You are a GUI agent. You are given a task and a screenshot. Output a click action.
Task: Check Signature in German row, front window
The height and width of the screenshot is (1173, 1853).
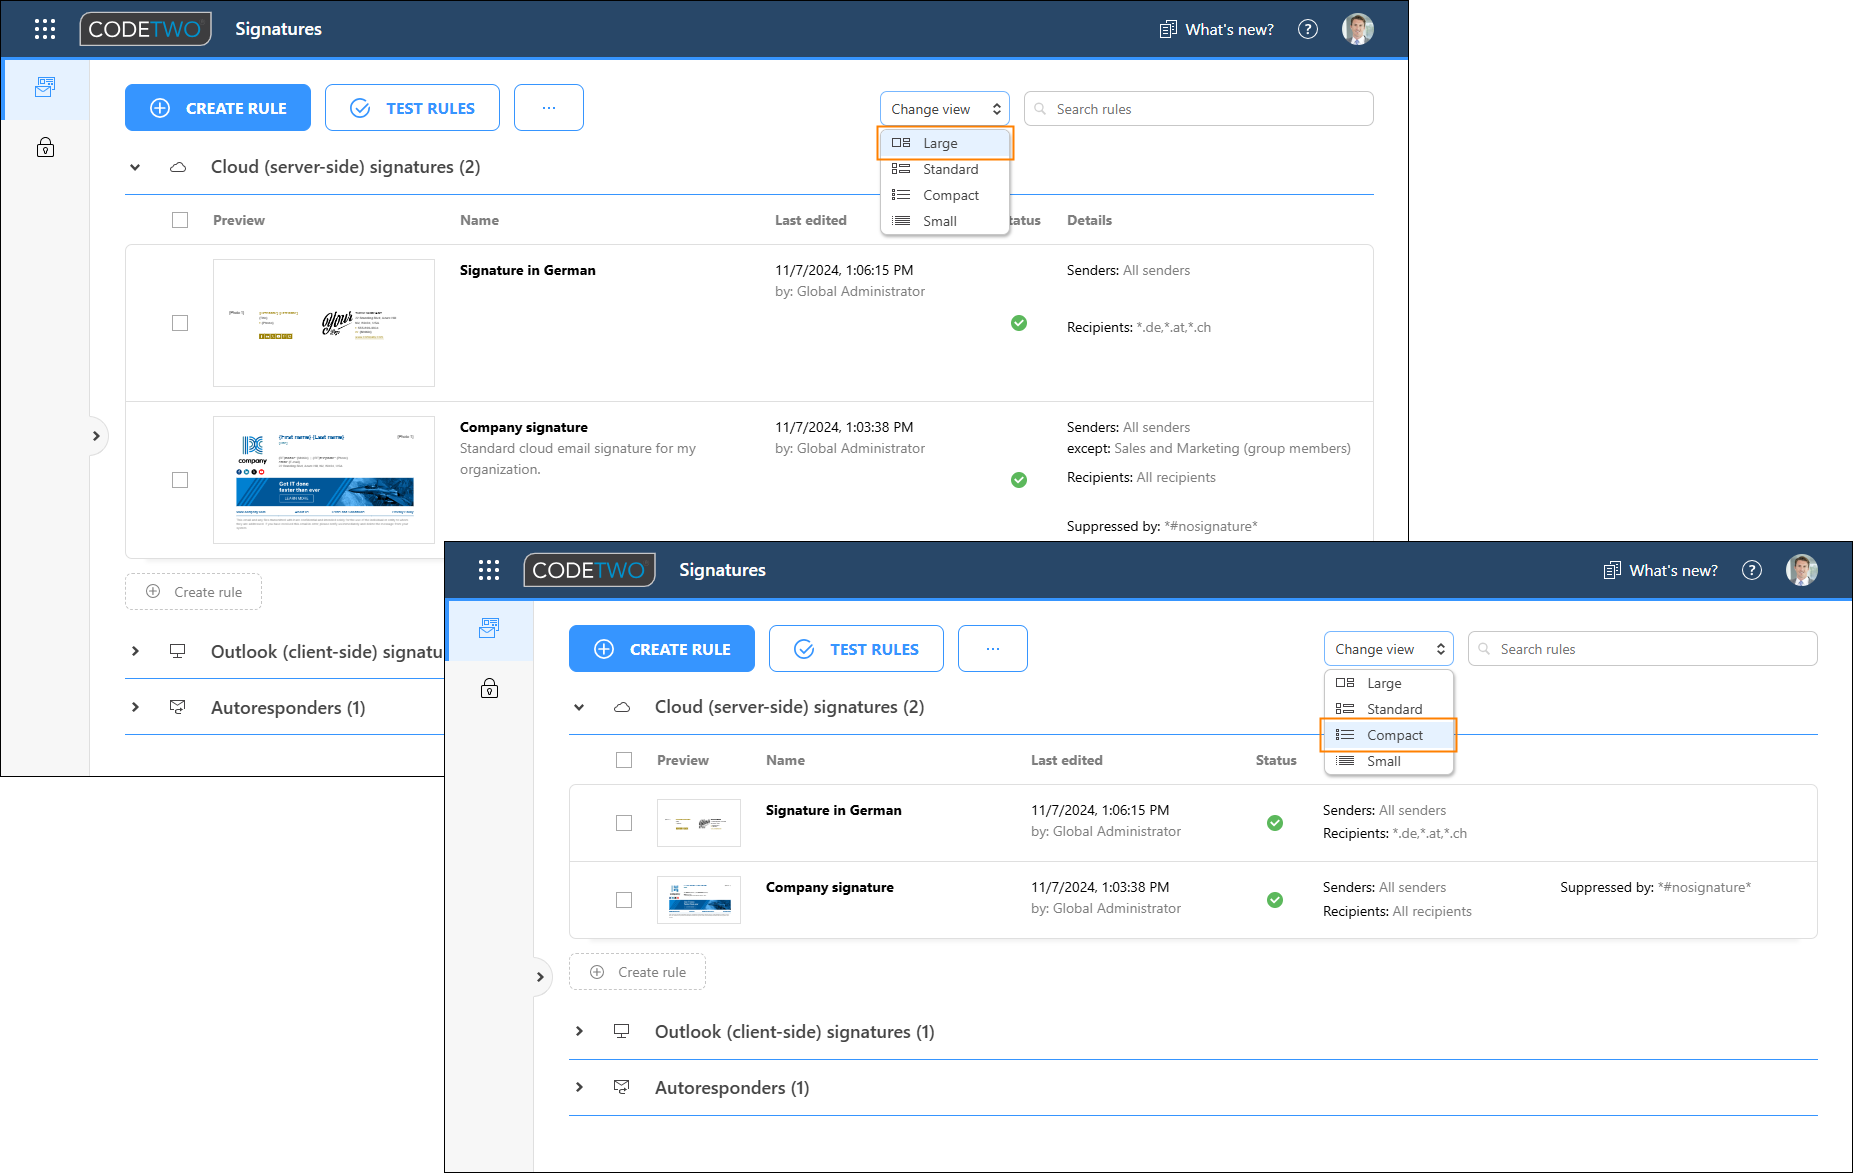tap(624, 823)
